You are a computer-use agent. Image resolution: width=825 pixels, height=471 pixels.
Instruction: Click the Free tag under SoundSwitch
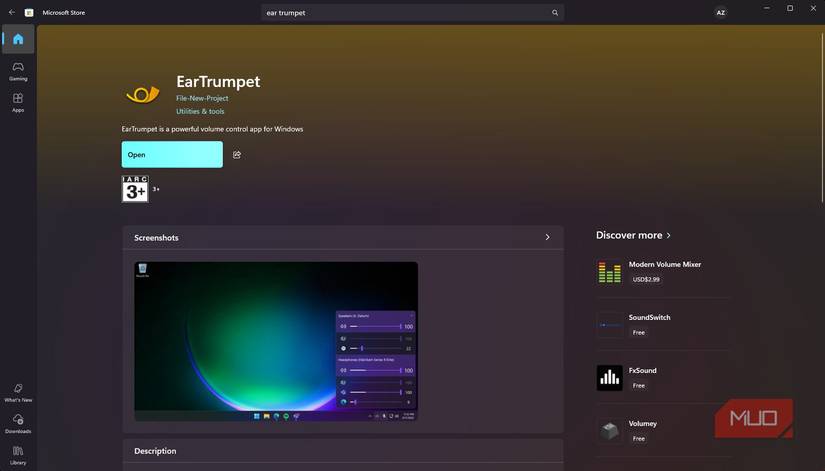tap(639, 333)
